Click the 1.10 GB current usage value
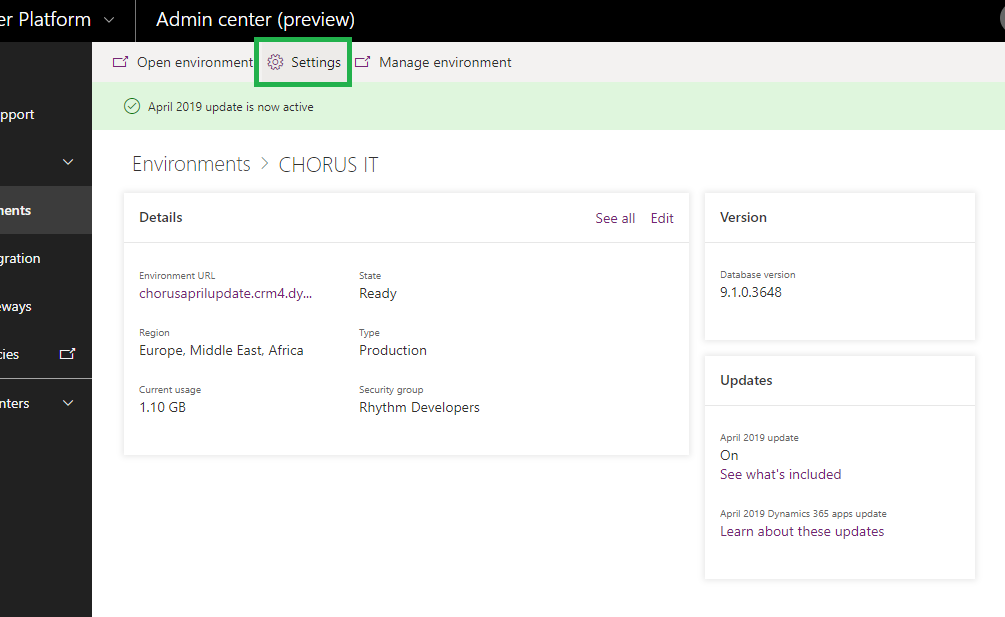 click(x=162, y=407)
